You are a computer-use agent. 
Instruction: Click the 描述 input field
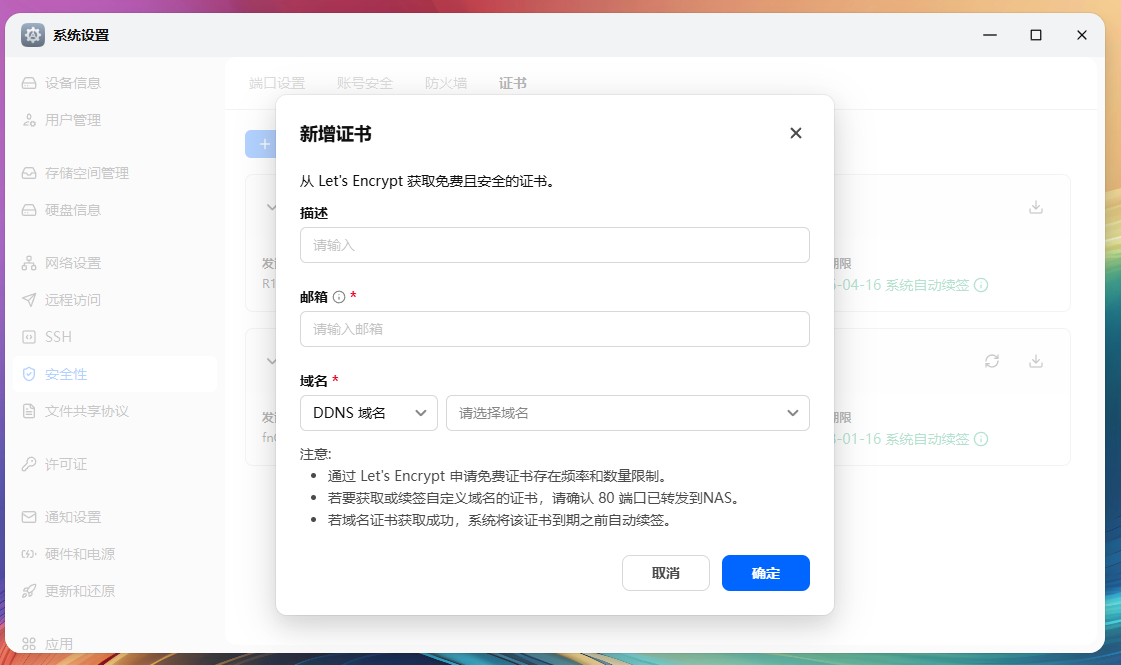[x=555, y=245]
